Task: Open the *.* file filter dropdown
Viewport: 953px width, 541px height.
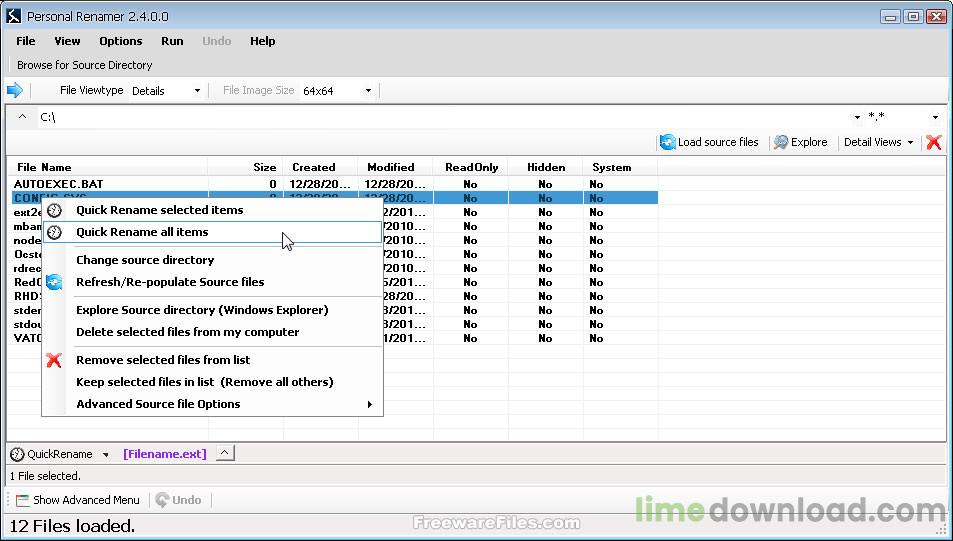Action: [935, 117]
